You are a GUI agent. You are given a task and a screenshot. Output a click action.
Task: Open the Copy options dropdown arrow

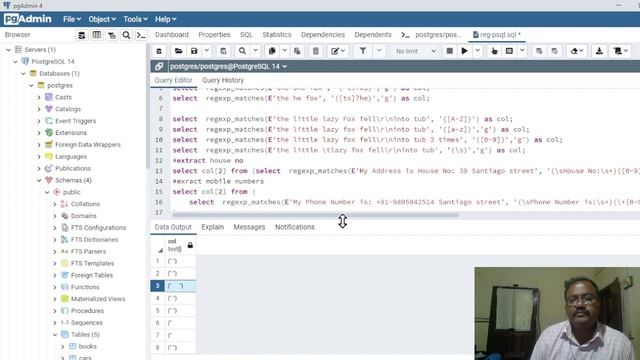click(x=284, y=51)
